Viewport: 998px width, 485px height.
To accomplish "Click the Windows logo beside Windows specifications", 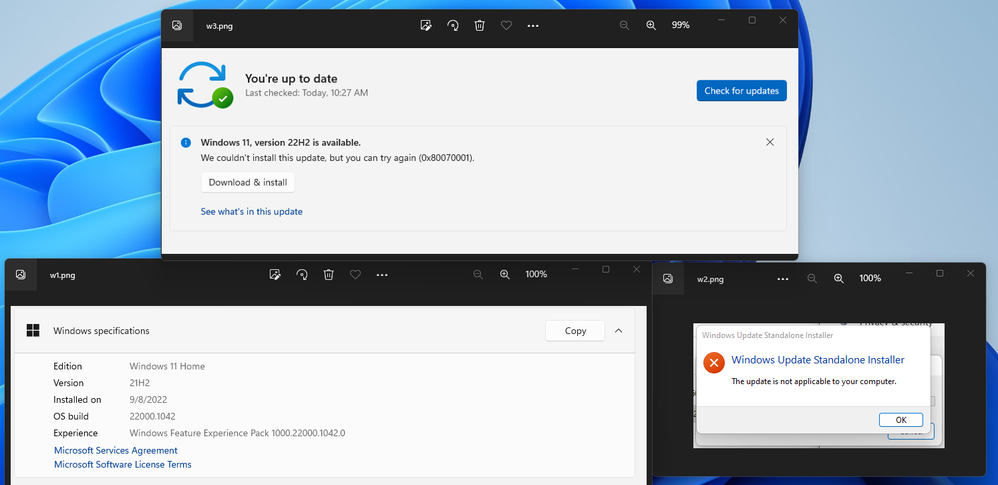I will tap(33, 330).
